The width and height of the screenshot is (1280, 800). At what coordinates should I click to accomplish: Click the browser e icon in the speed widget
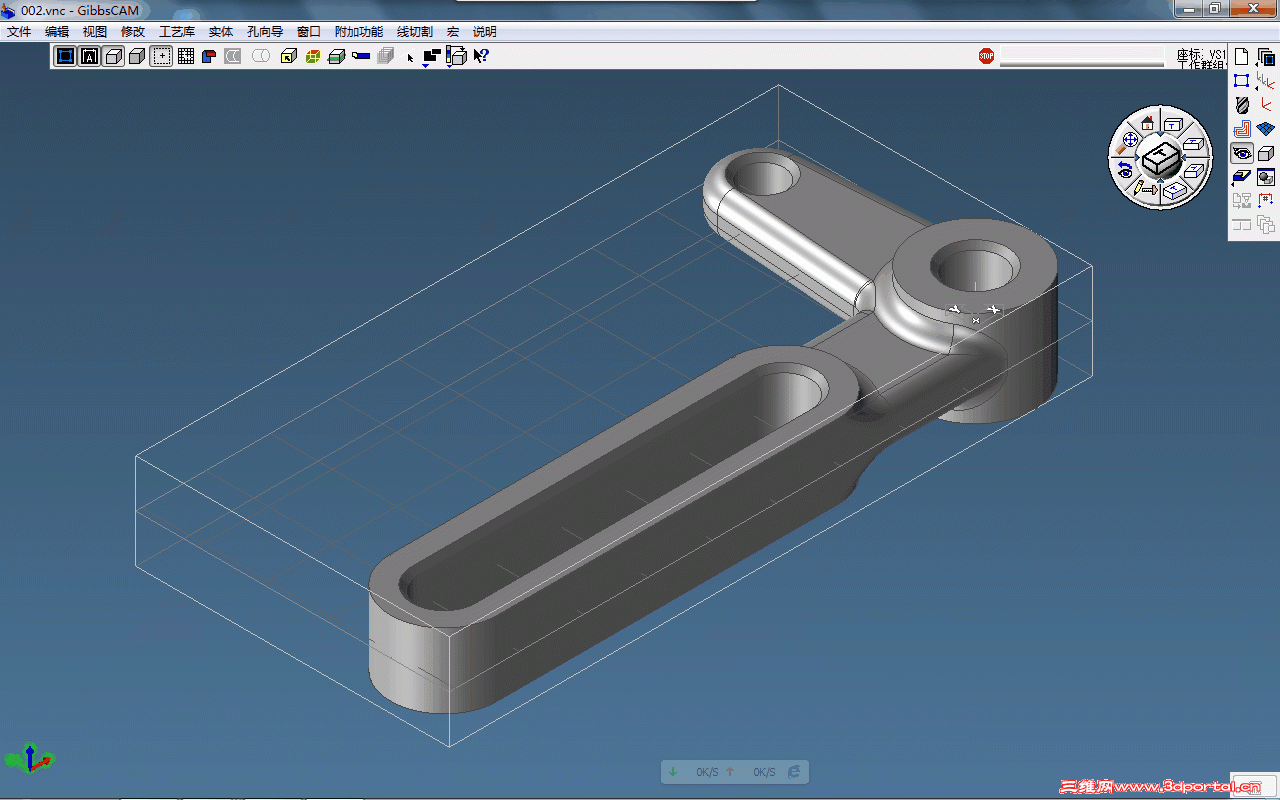click(794, 772)
